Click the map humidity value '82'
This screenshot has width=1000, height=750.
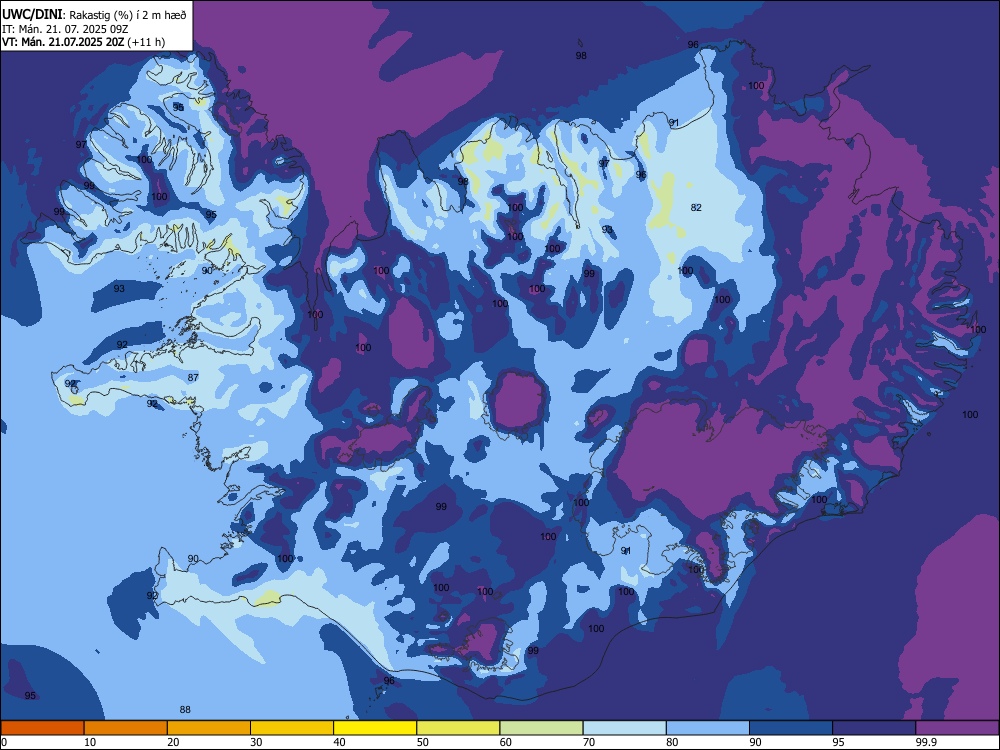(696, 207)
